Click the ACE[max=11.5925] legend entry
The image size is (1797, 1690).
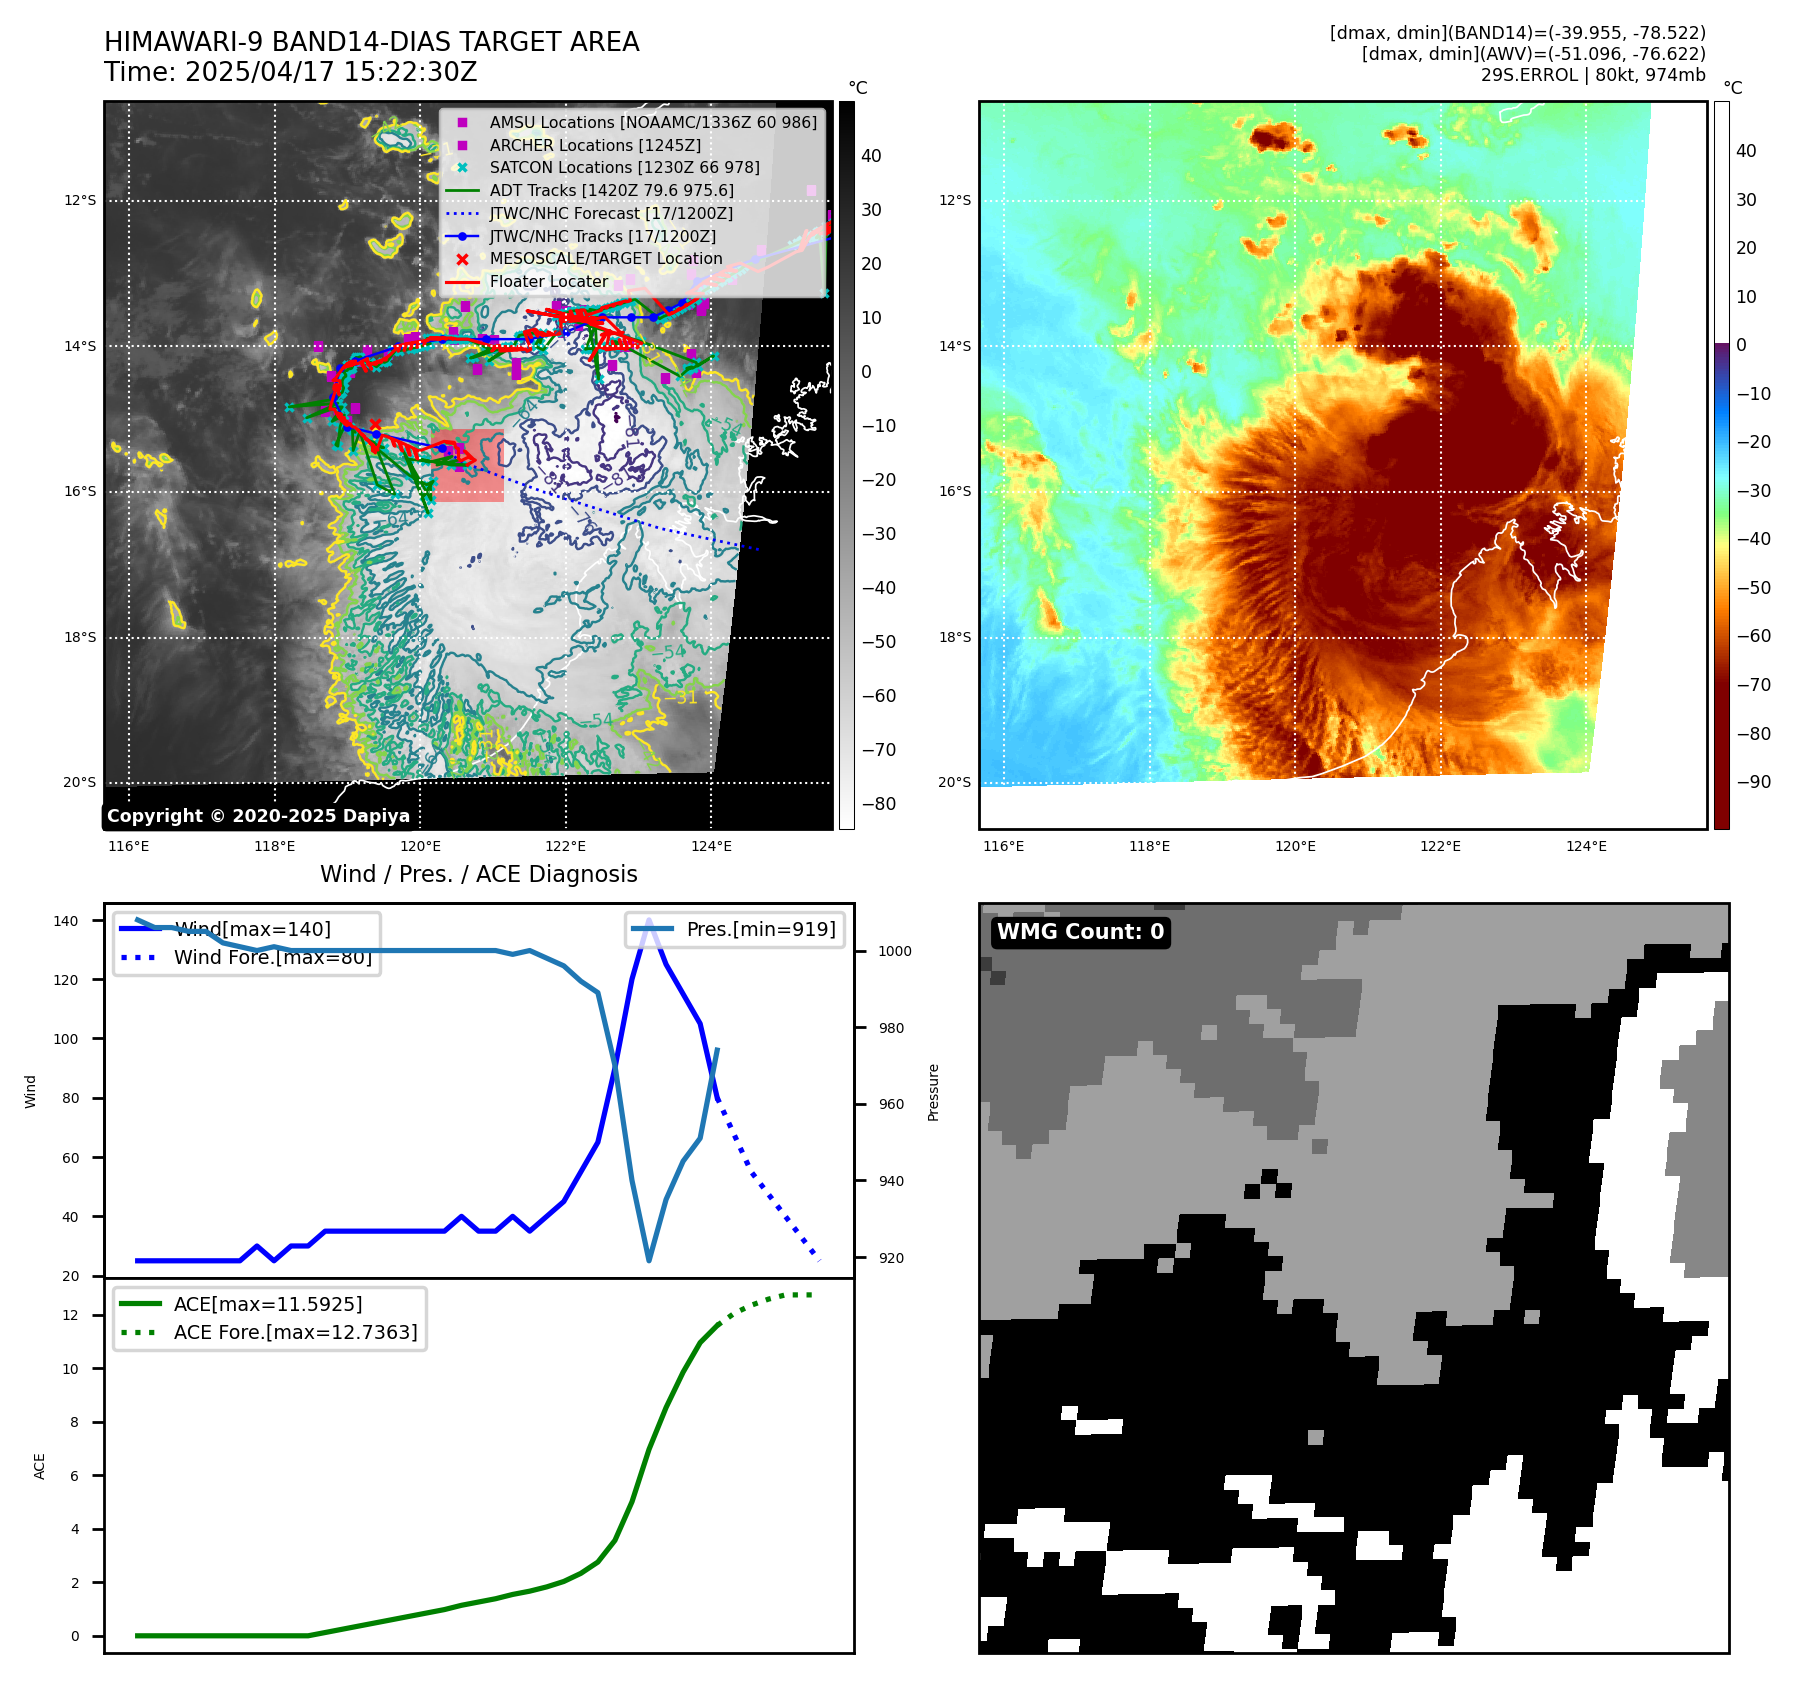click(x=267, y=1304)
